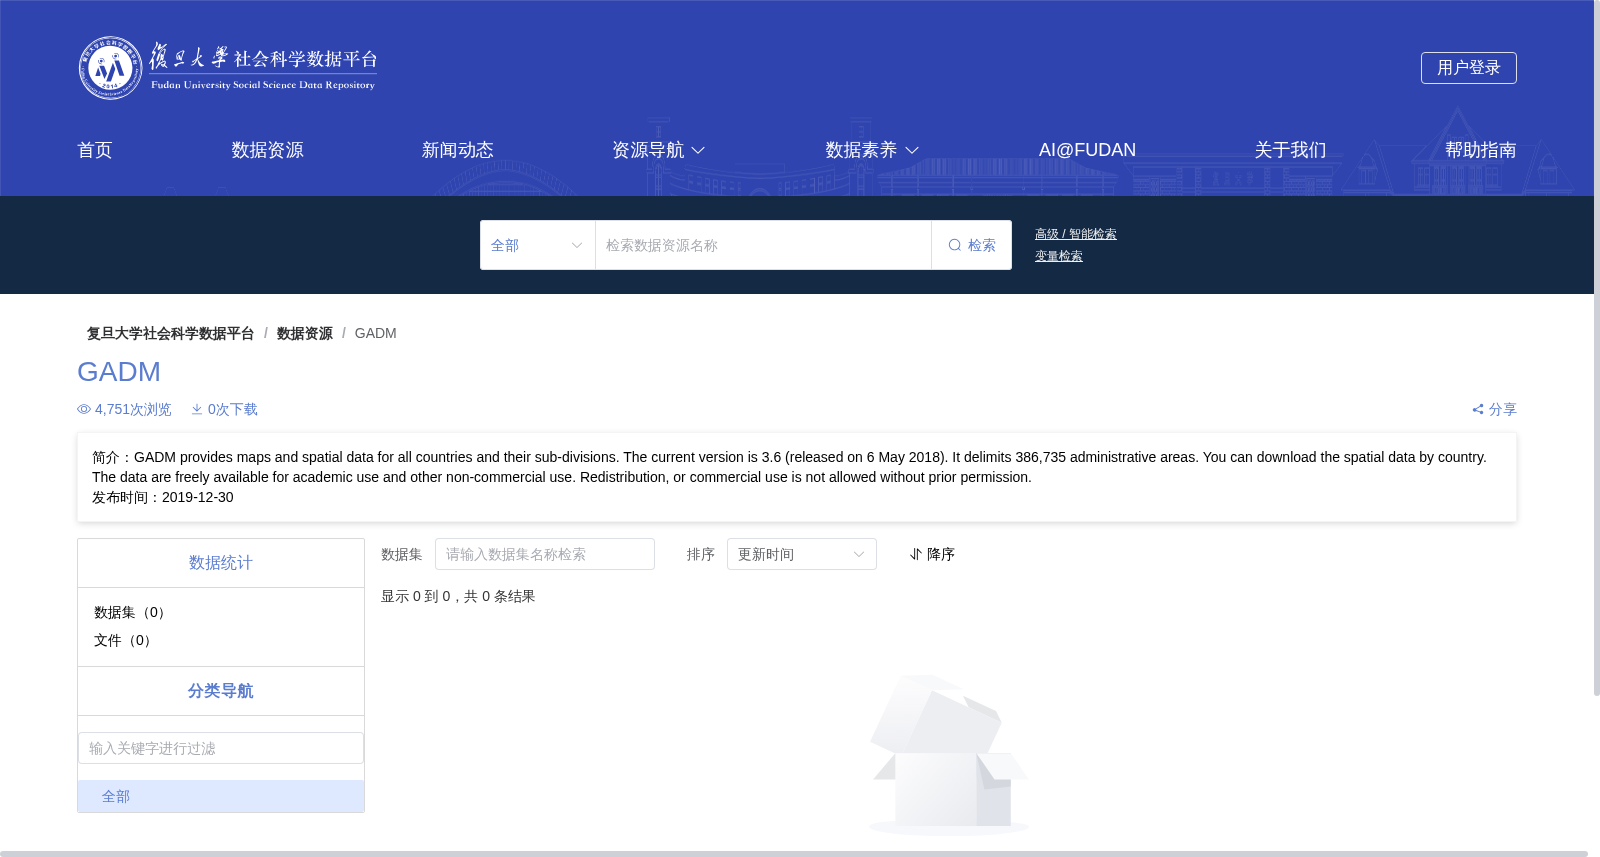
Task: Open 数据资源 in the navigation bar
Action: point(267,150)
